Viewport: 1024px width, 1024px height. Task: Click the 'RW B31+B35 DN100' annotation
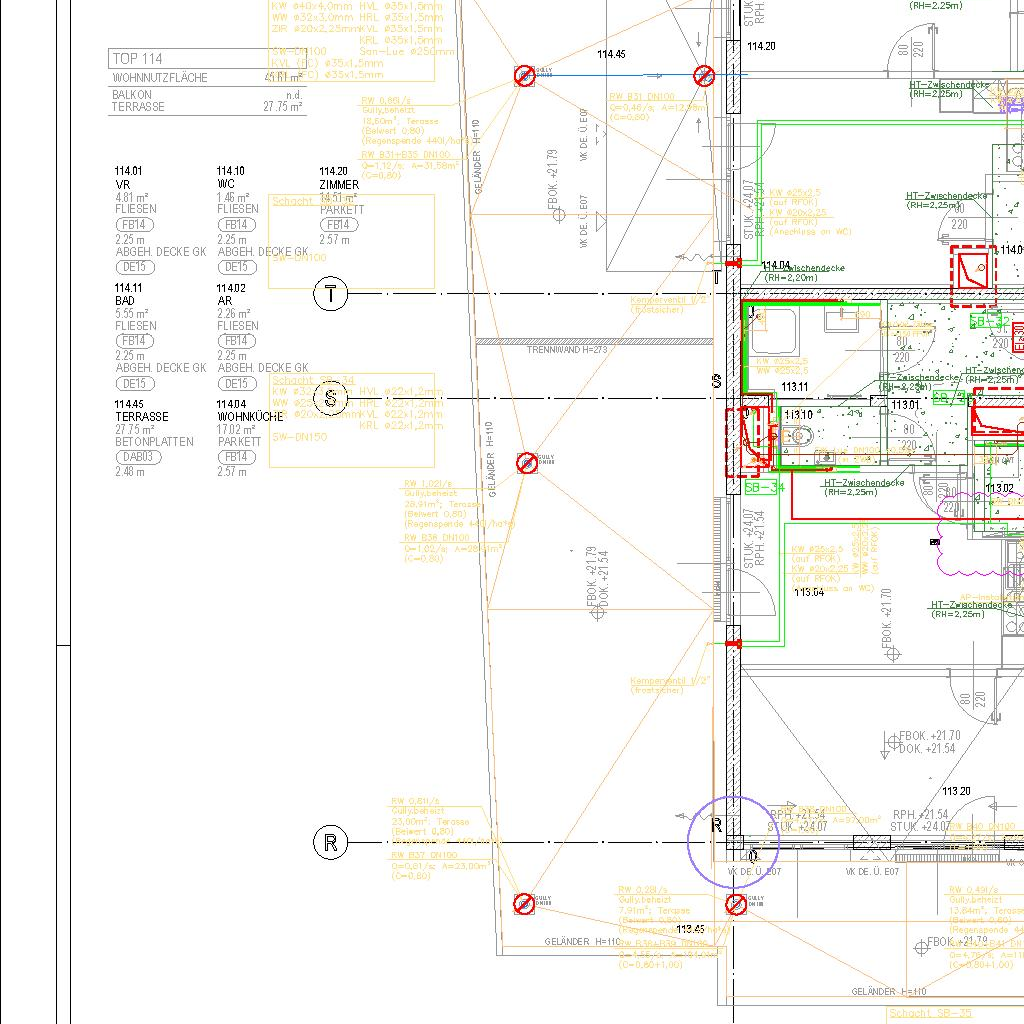click(x=406, y=155)
